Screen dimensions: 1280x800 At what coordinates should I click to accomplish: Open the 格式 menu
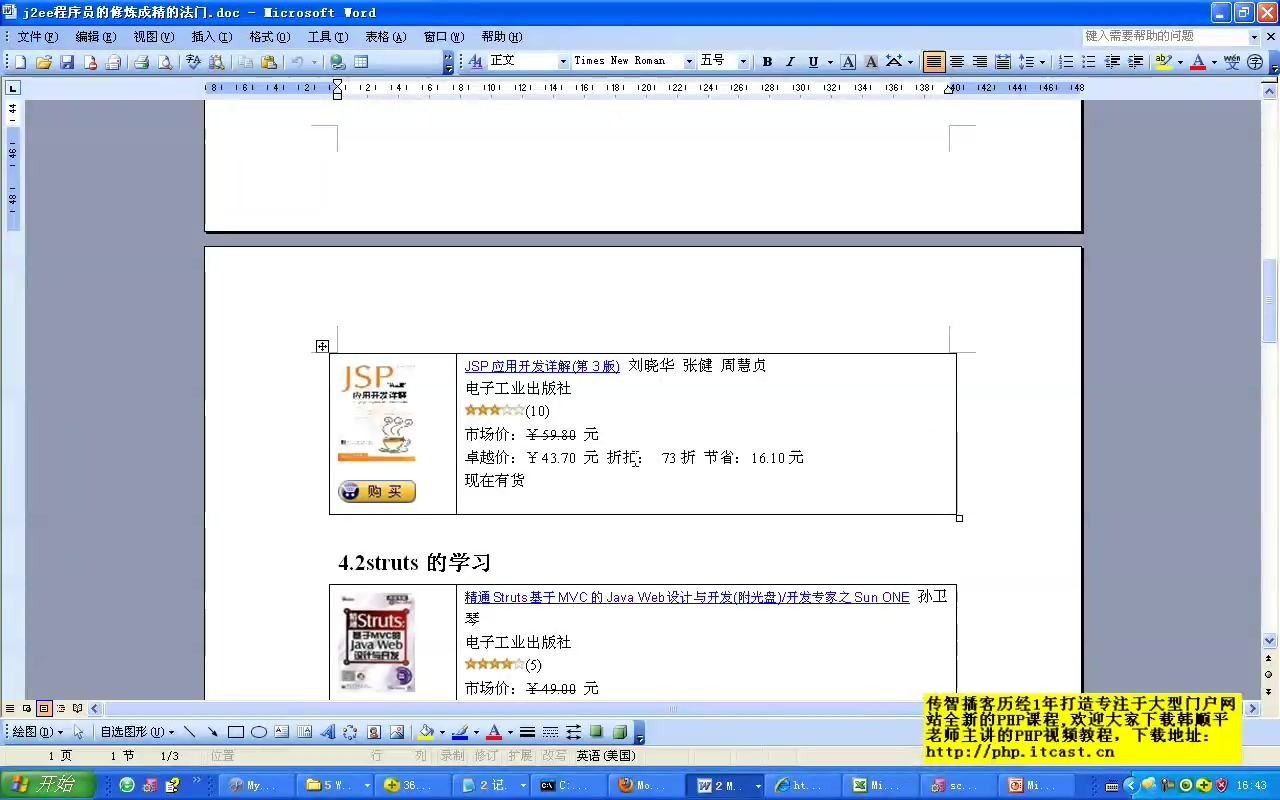(x=270, y=37)
